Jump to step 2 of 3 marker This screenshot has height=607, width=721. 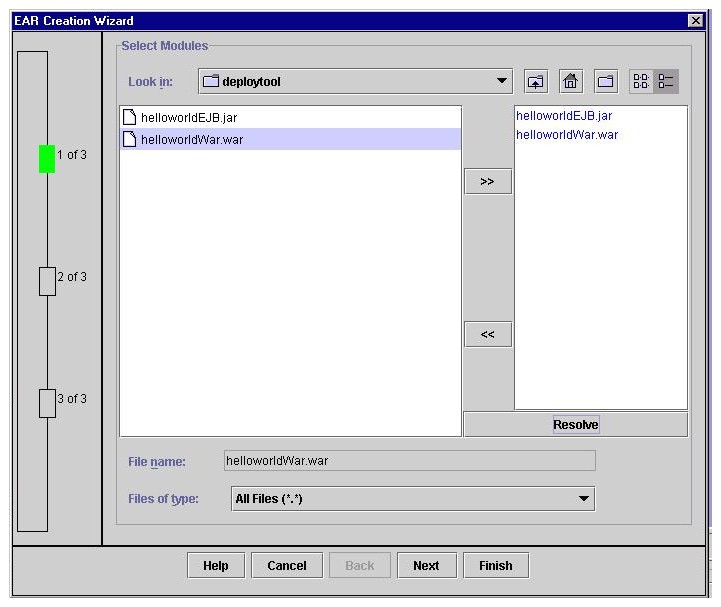point(47,281)
